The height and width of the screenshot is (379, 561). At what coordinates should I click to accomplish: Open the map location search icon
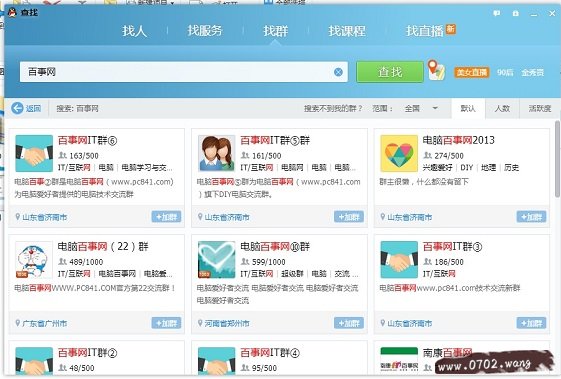coord(436,70)
